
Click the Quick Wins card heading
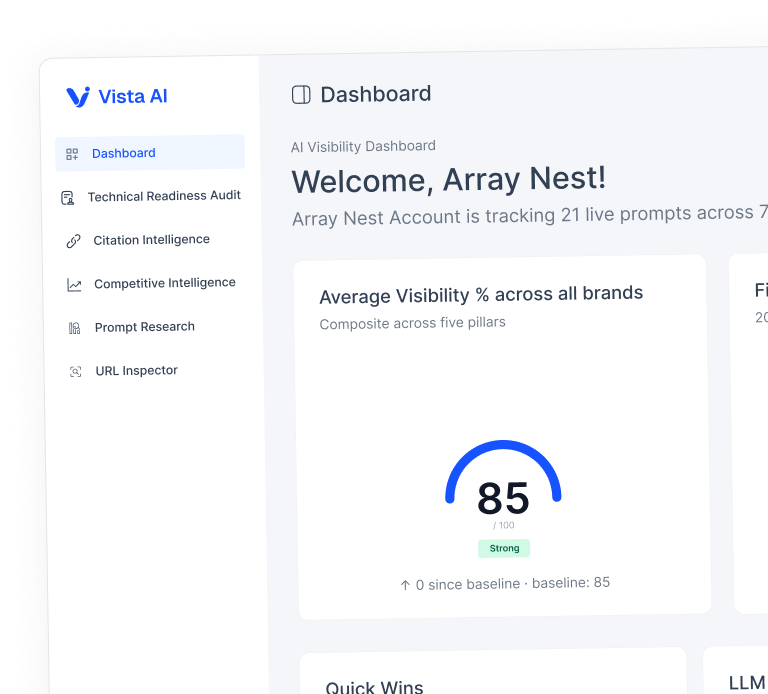[374, 687]
